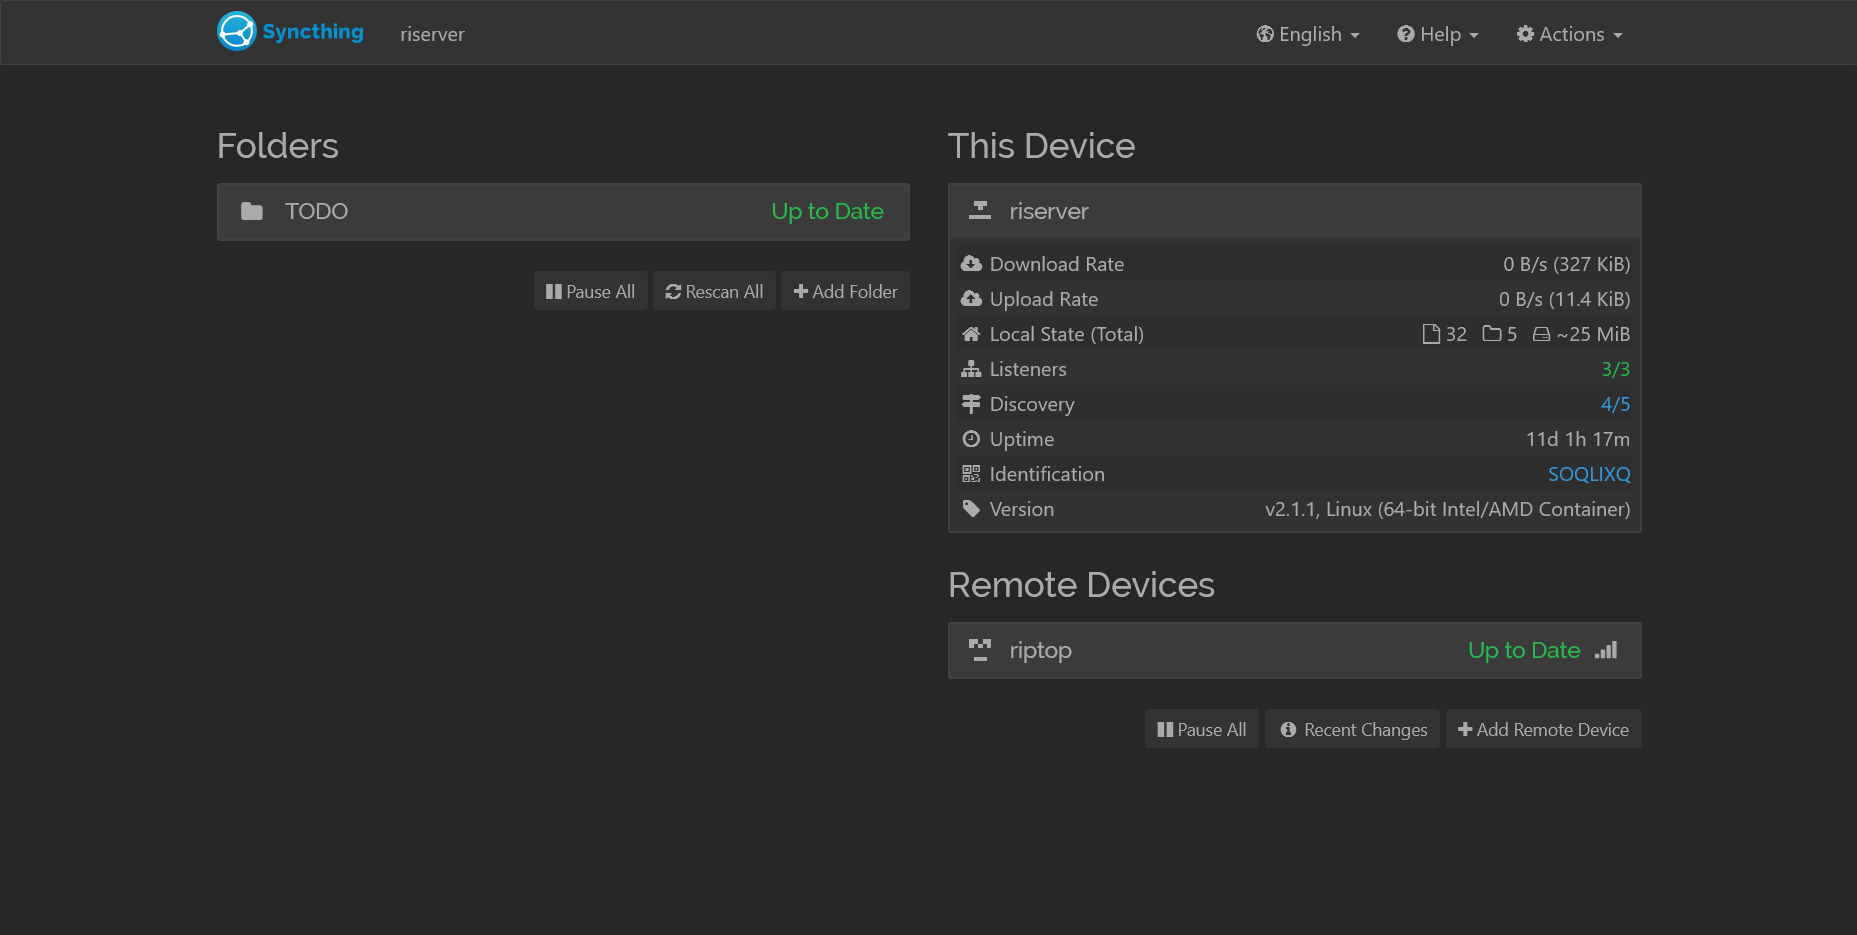This screenshot has height=935, width=1857.
Task: Click the Download Rate cloud icon
Action: tap(971, 264)
